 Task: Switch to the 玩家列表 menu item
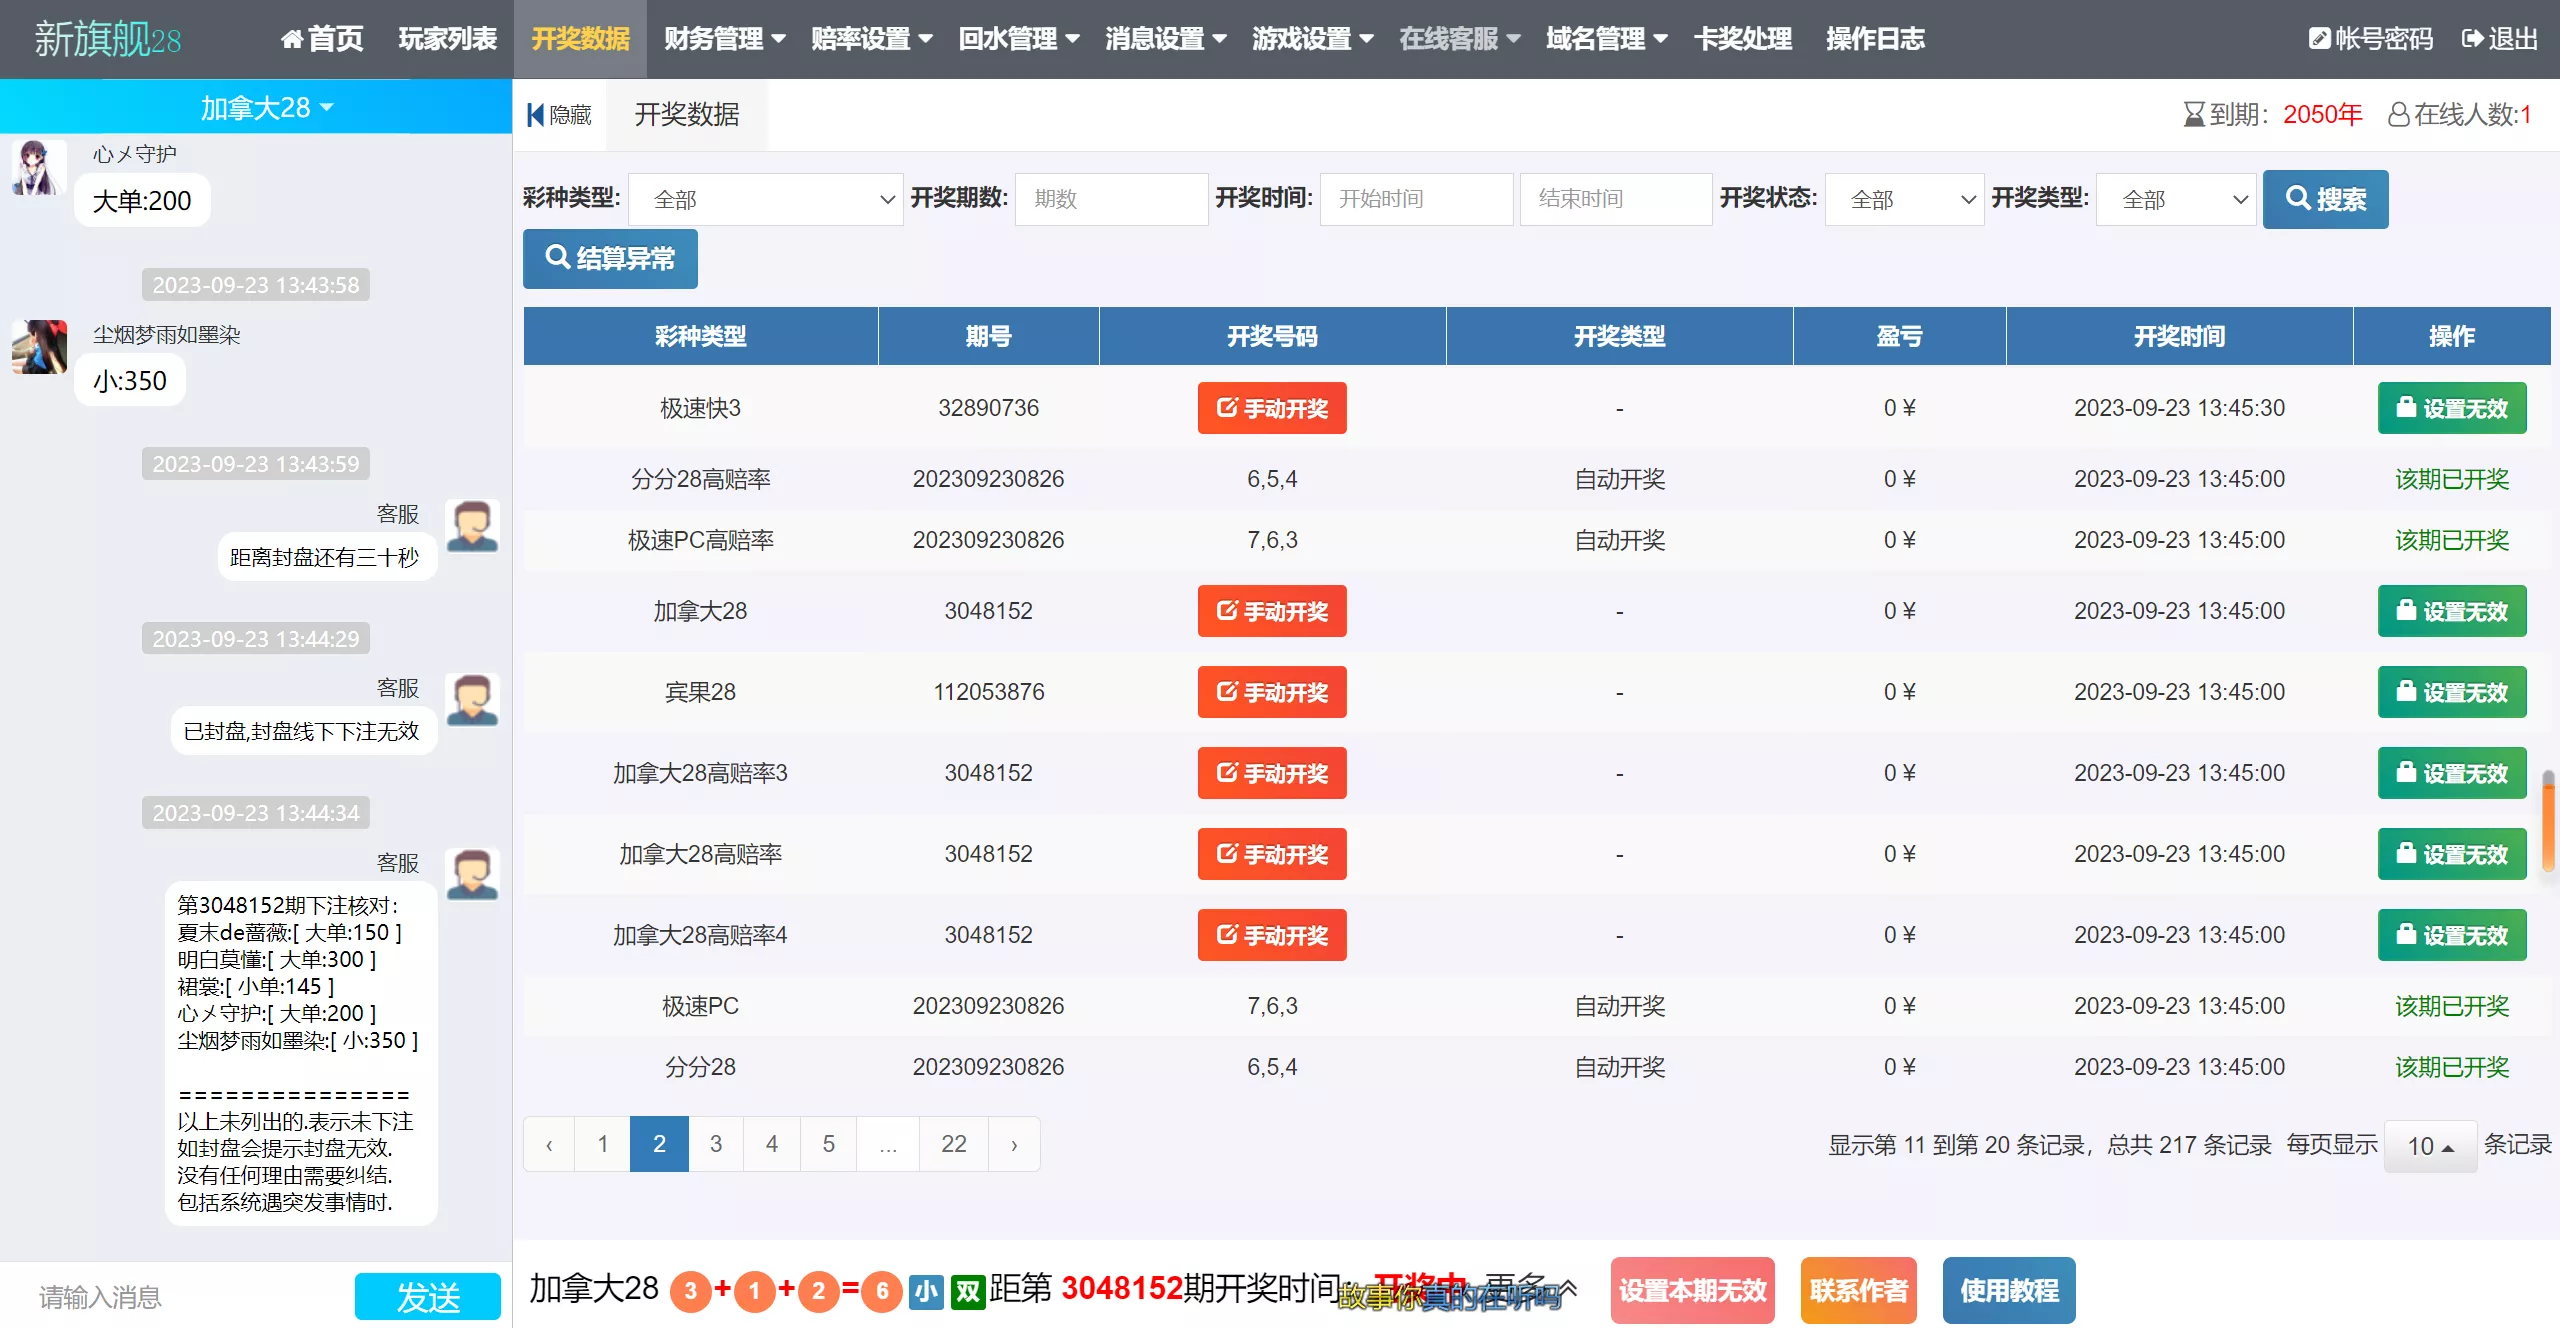point(446,39)
